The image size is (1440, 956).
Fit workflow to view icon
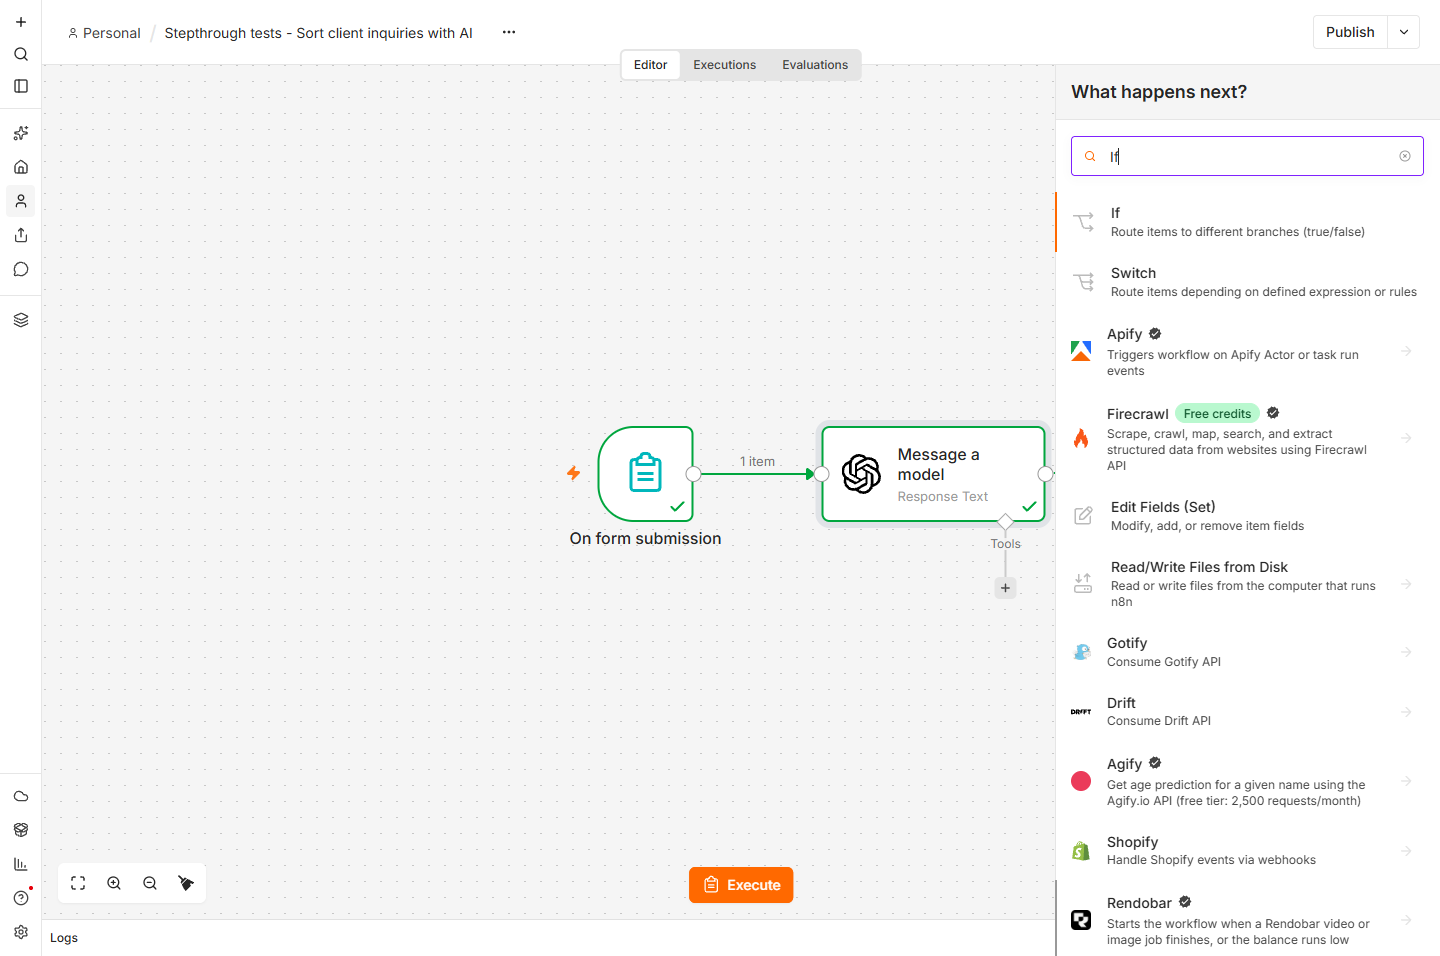click(78, 883)
